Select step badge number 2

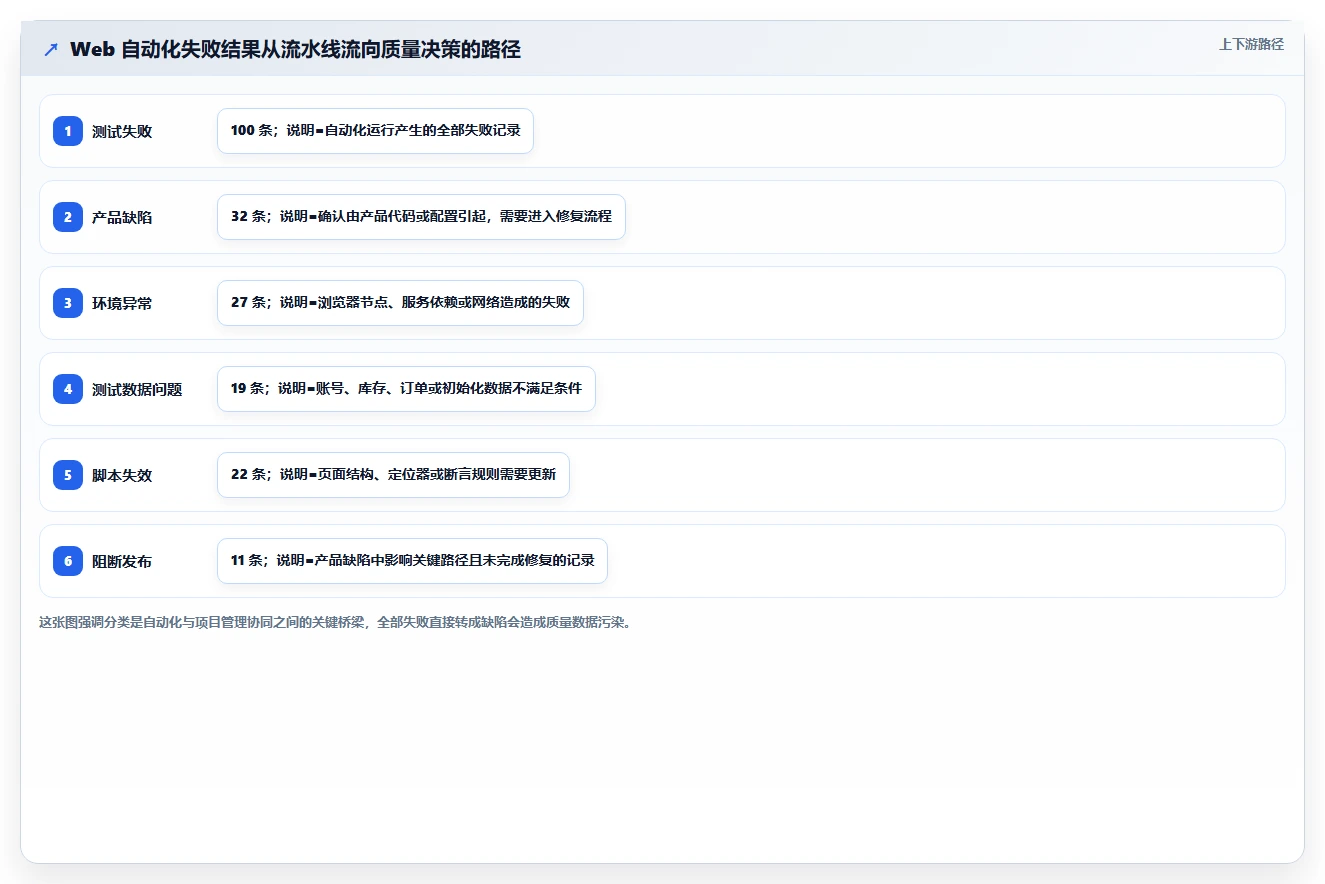pos(68,217)
